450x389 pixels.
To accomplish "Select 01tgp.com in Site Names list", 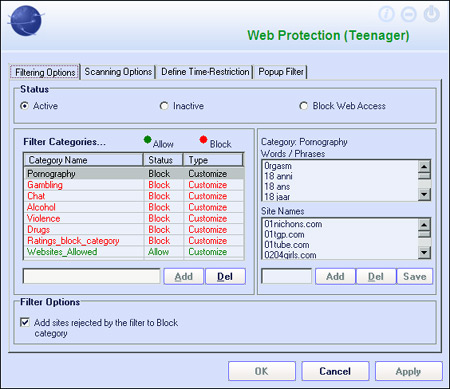I will tap(284, 234).
